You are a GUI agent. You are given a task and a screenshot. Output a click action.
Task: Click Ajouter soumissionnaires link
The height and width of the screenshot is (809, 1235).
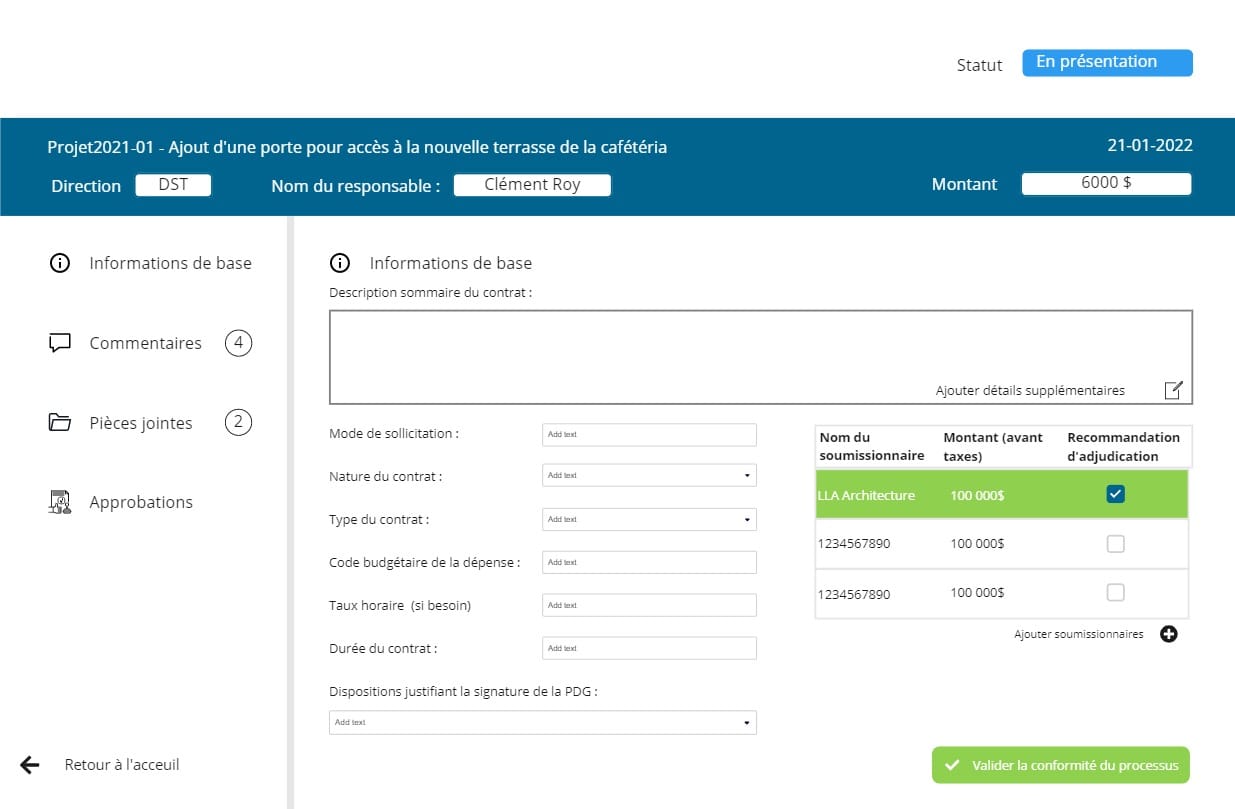point(1078,634)
